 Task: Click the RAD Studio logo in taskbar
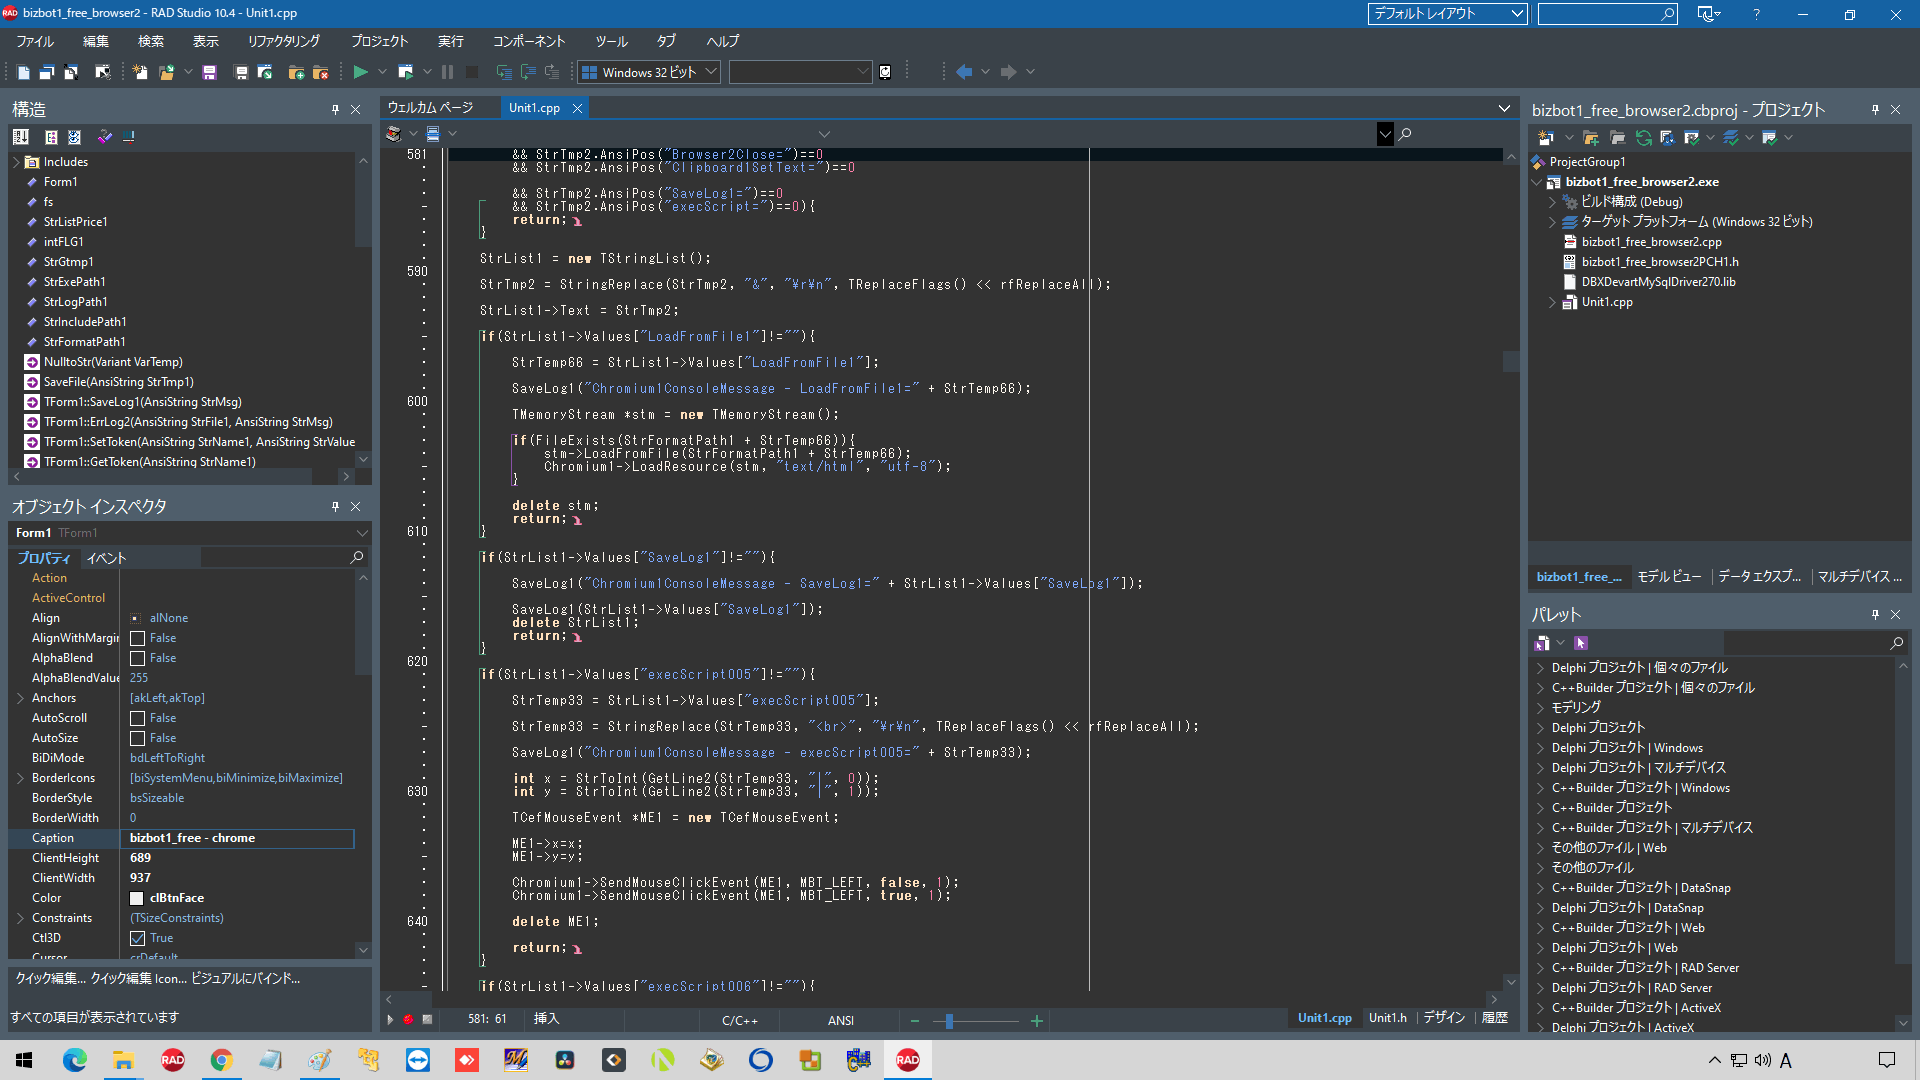[x=910, y=1059]
